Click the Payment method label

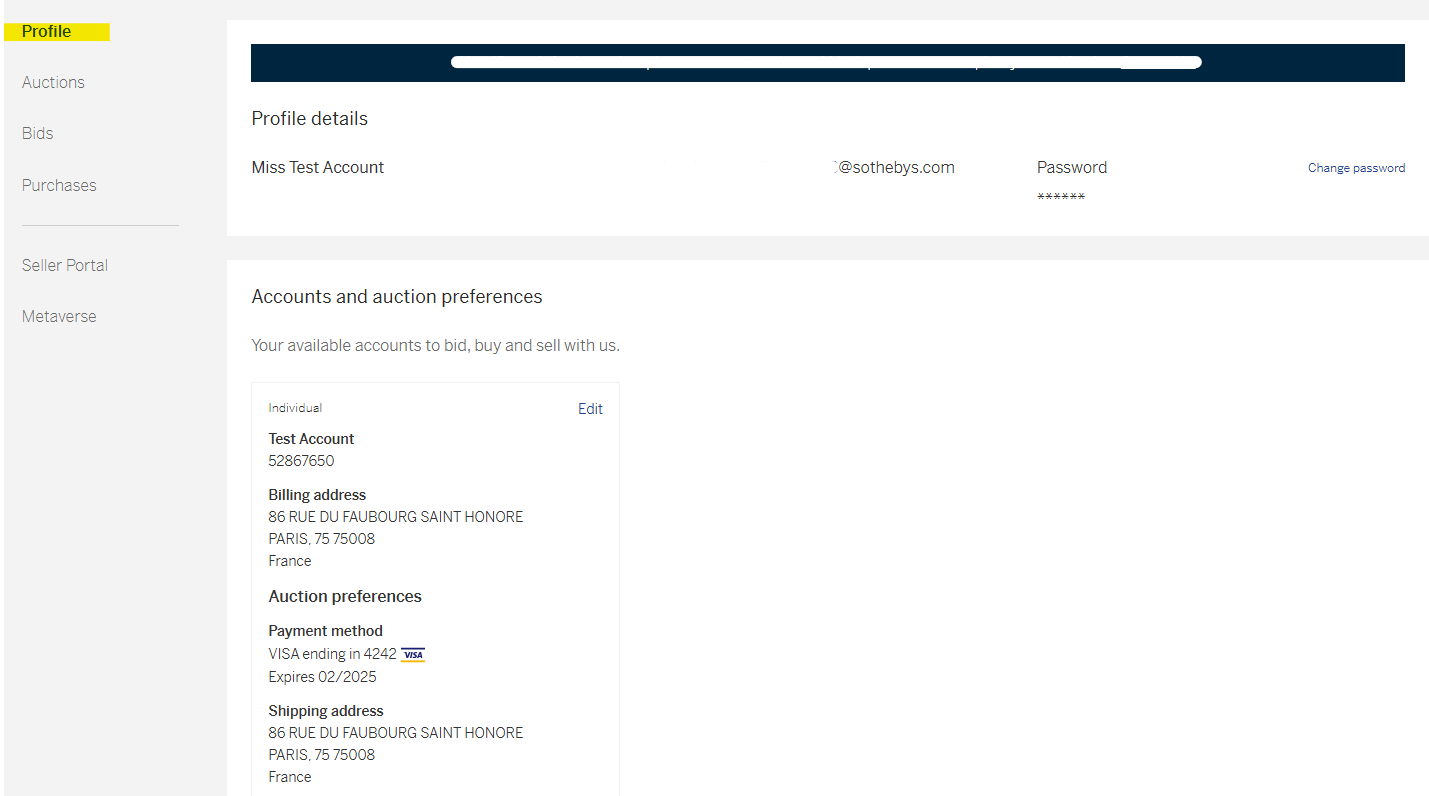click(326, 631)
